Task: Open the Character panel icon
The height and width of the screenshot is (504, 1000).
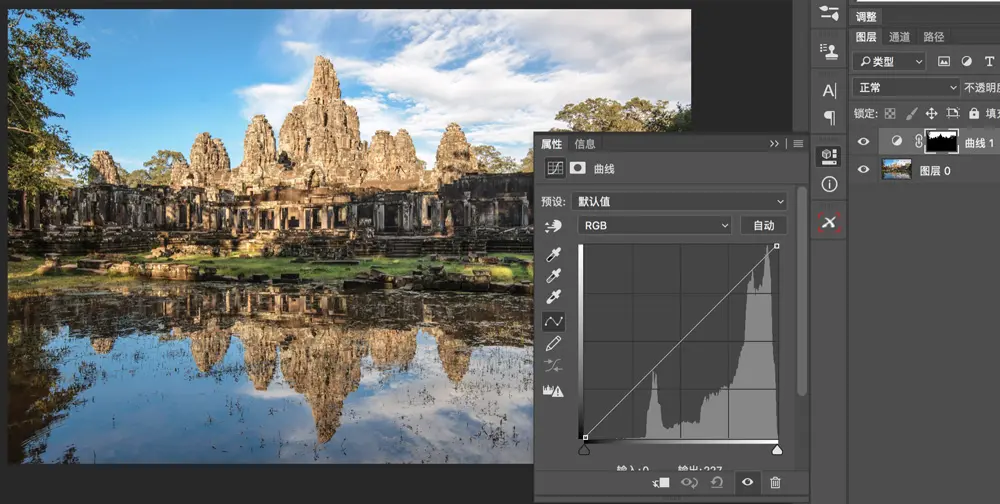Action: (829, 91)
